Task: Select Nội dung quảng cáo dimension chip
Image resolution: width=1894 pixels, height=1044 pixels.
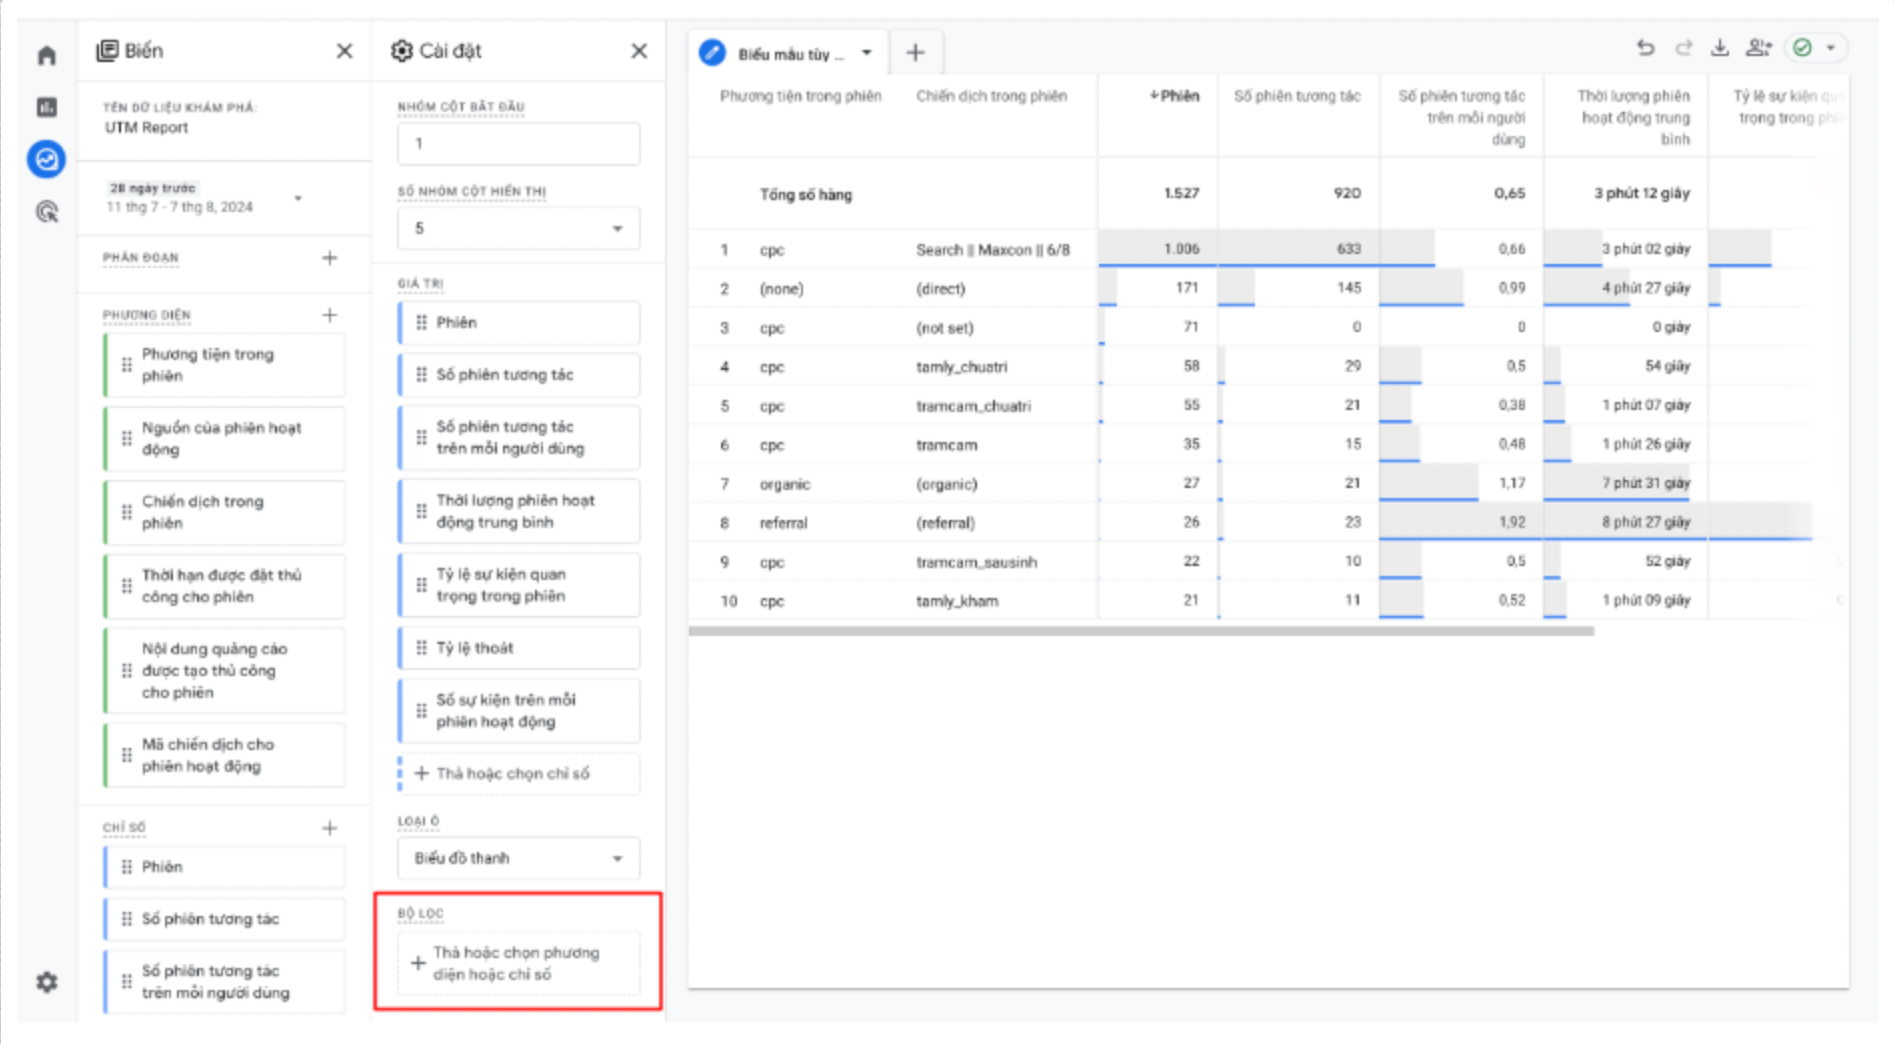Action: coord(225,670)
